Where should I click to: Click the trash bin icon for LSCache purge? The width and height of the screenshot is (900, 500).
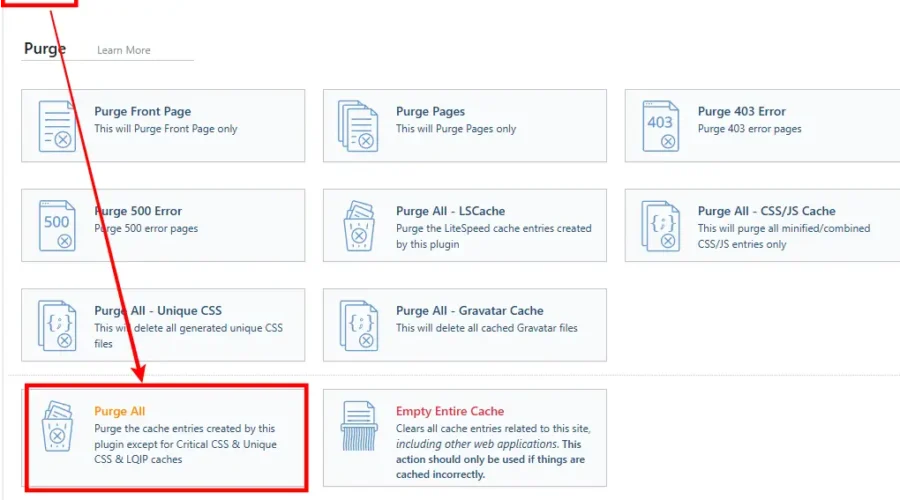pyautogui.click(x=358, y=226)
